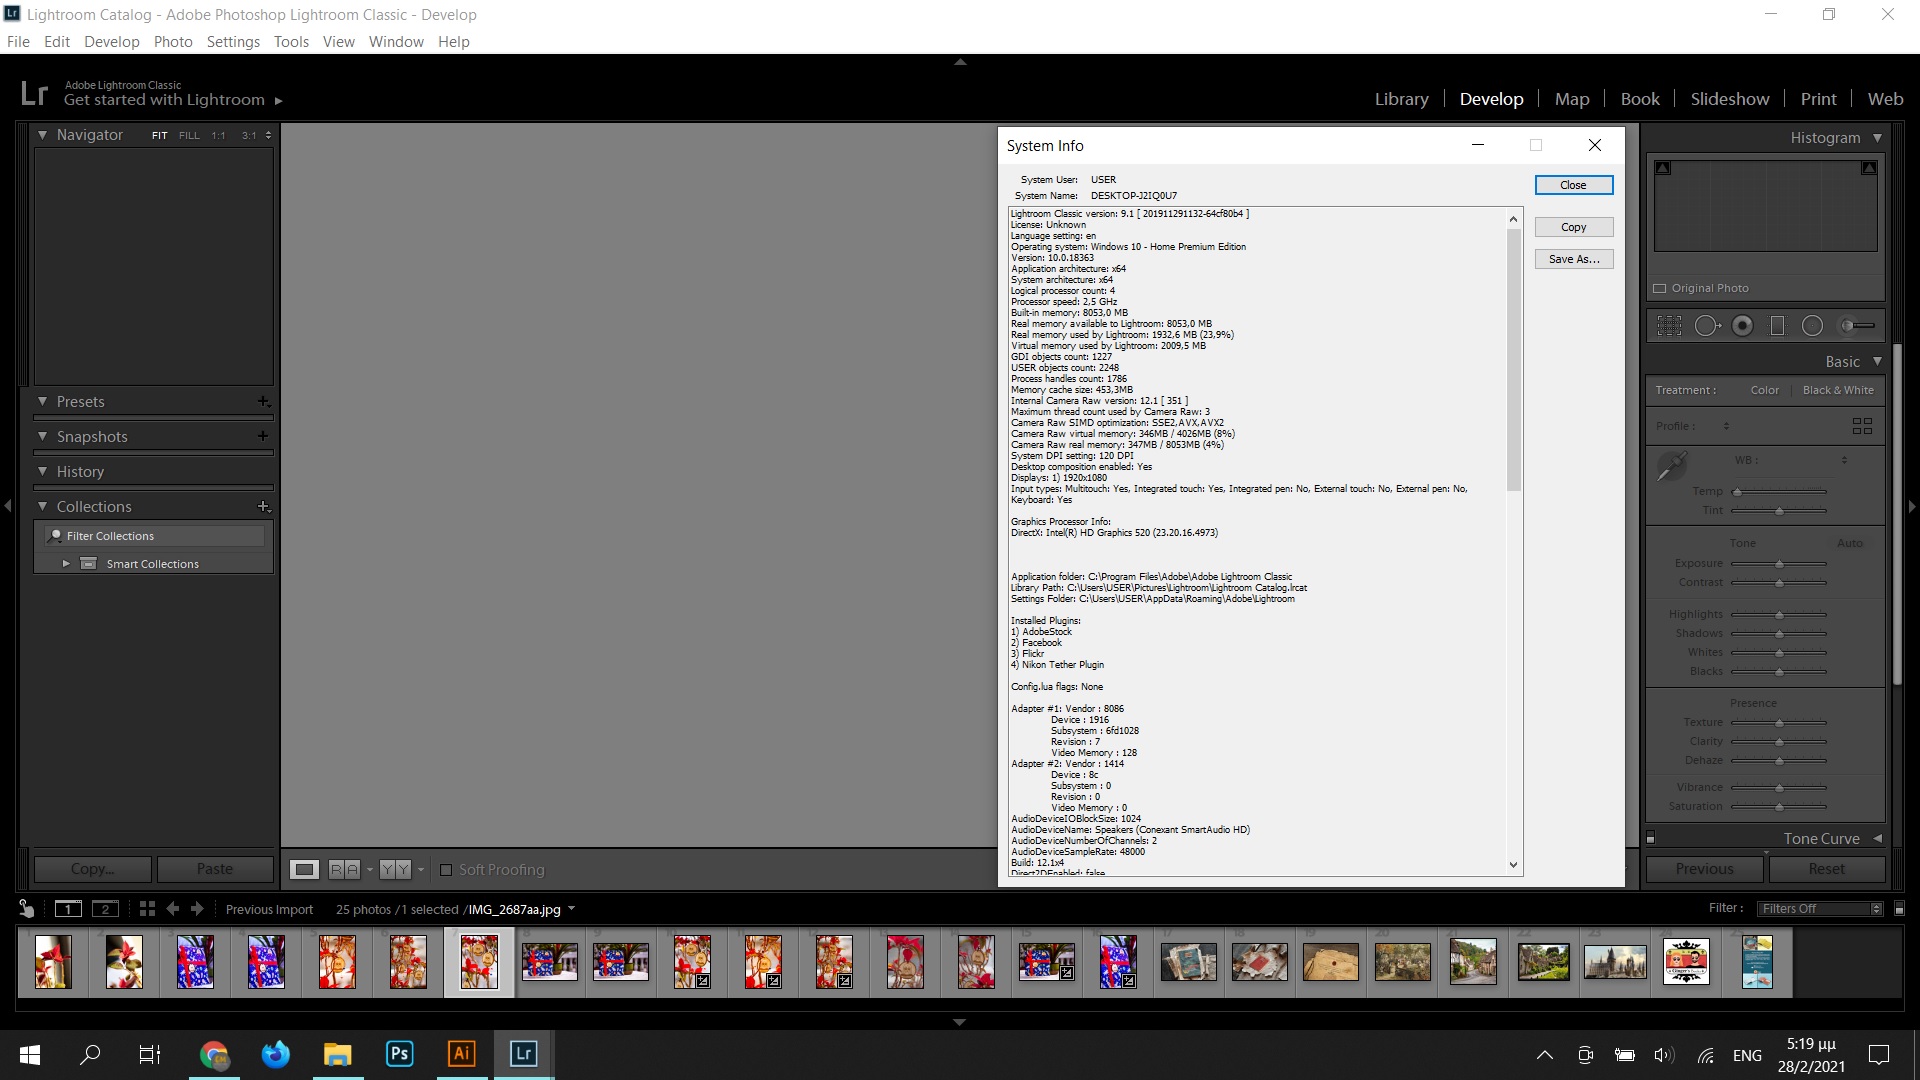Select the Spot Removal tool
The image size is (1920, 1080).
[1706, 326]
